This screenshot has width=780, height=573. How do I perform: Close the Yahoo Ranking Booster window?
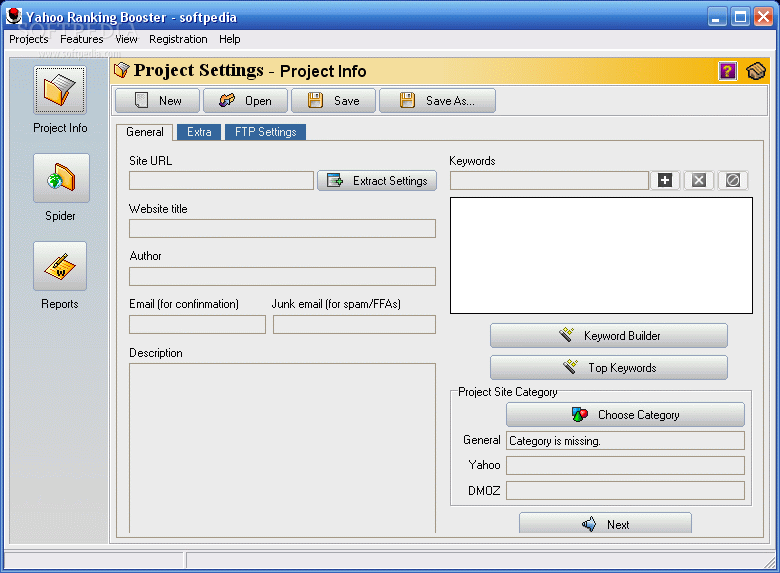764,17
